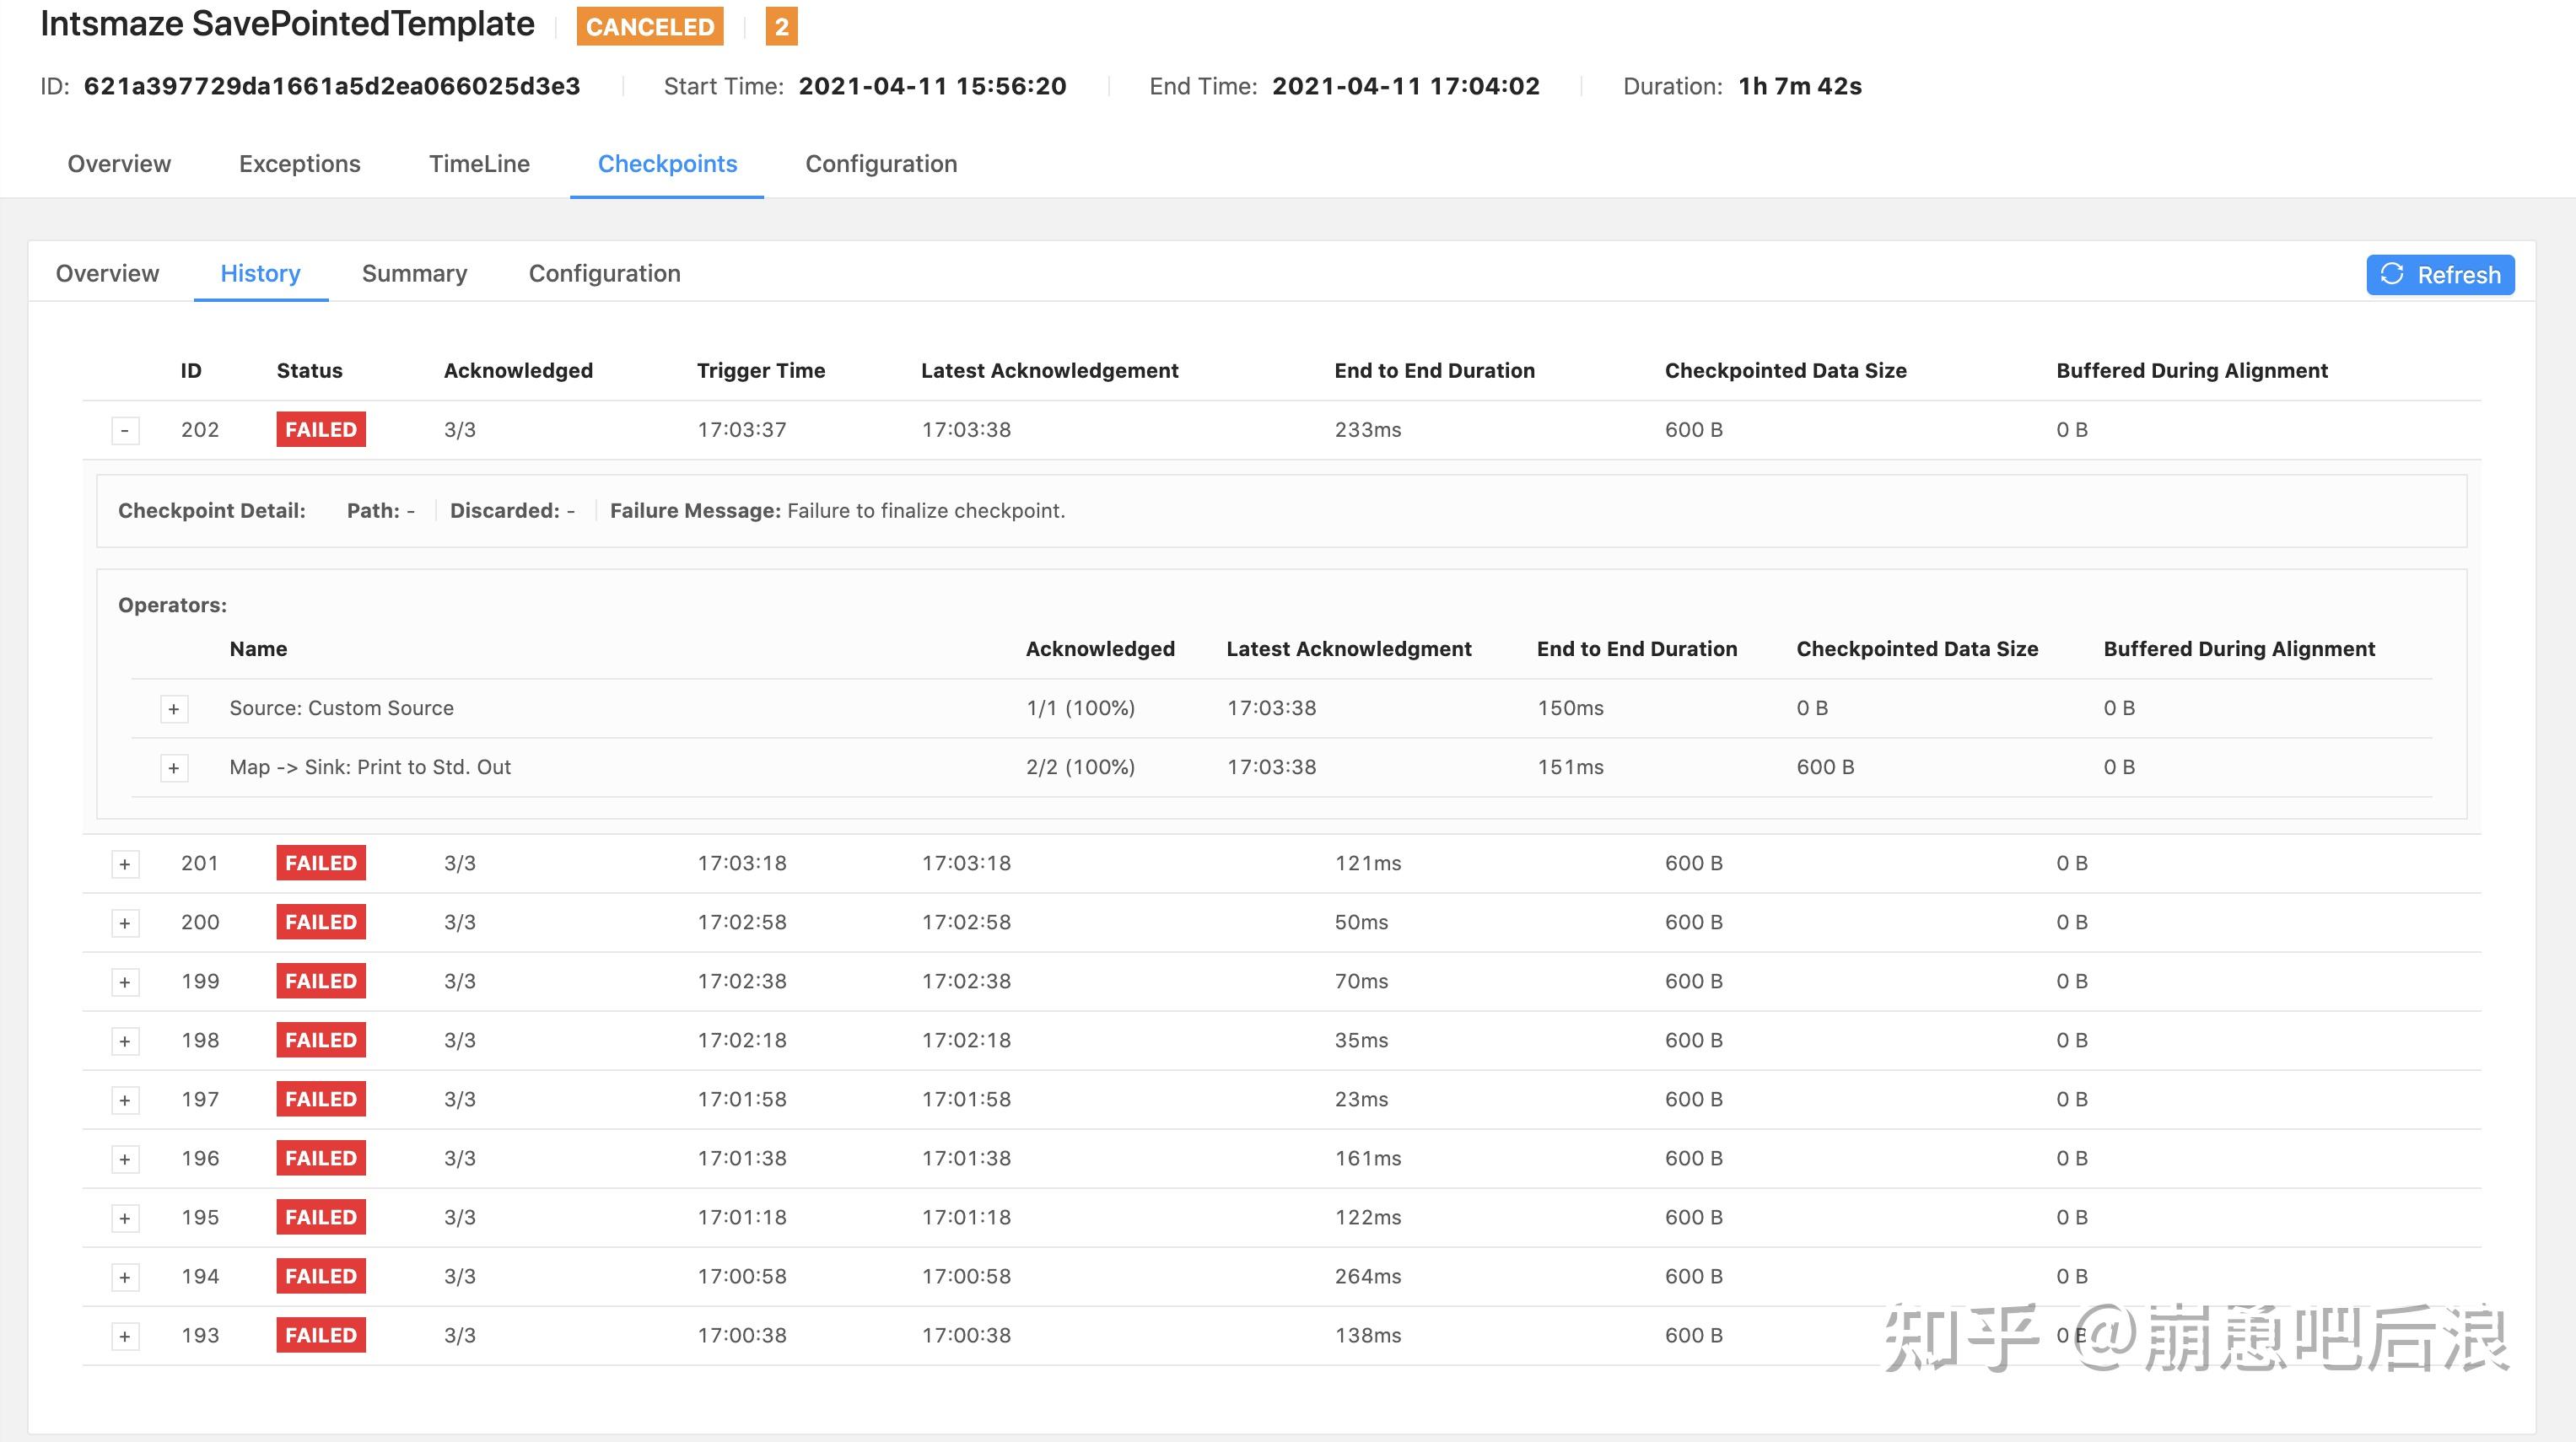Select the job ID text

point(332,86)
